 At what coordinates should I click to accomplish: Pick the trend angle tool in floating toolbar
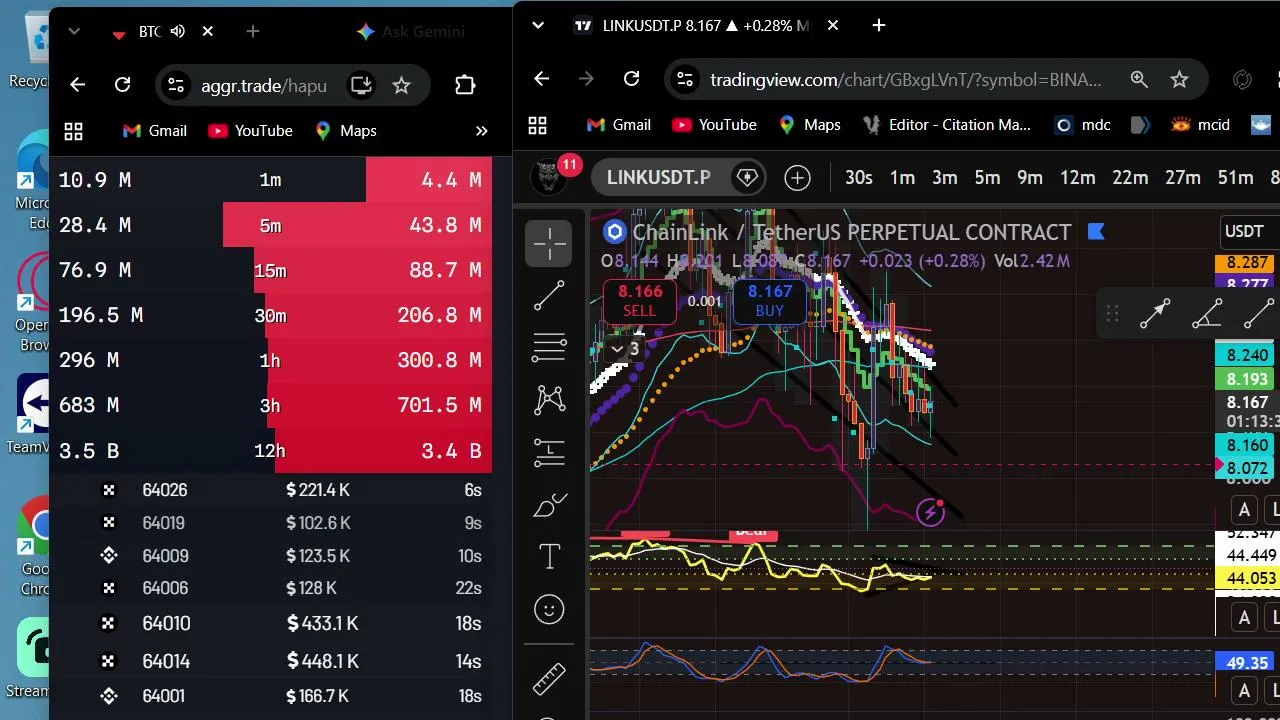tap(1207, 314)
